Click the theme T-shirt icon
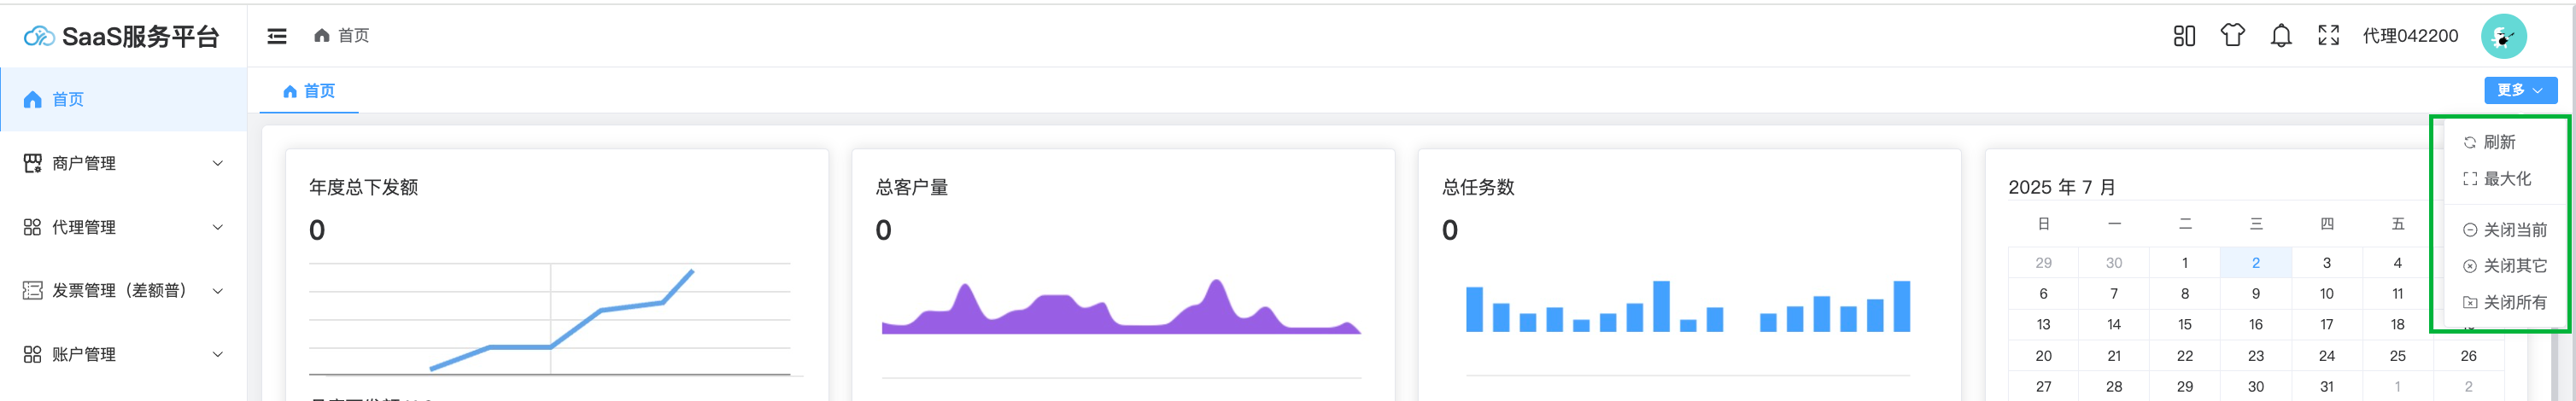The image size is (2576, 401). coord(2232,36)
